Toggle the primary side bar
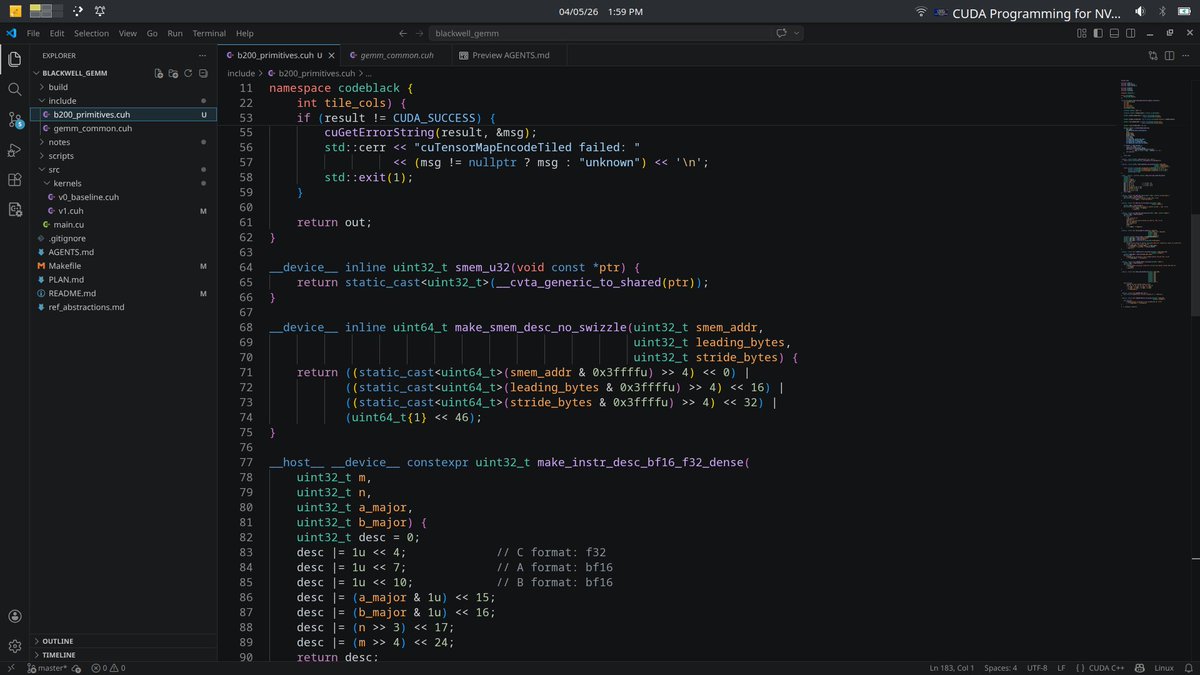This screenshot has width=1200, height=675. pyautogui.click(x=1098, y=33)
